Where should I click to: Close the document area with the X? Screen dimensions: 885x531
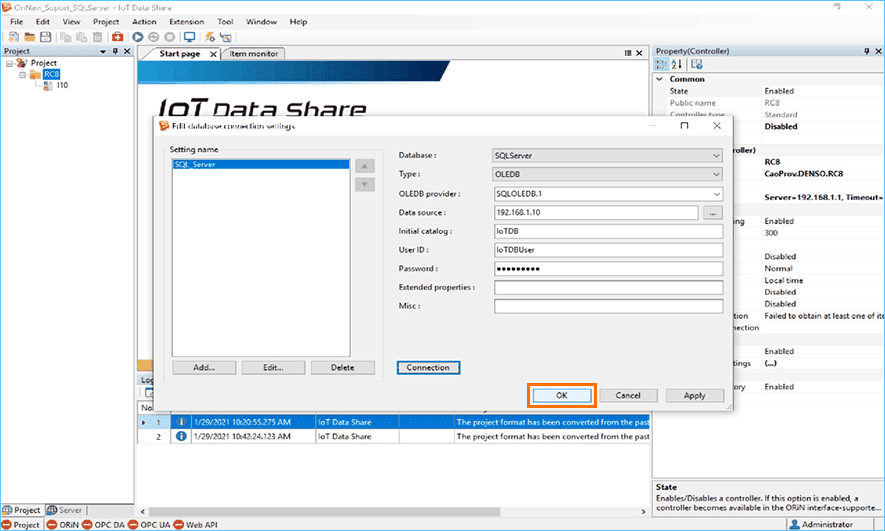click(x=639, y=53)
